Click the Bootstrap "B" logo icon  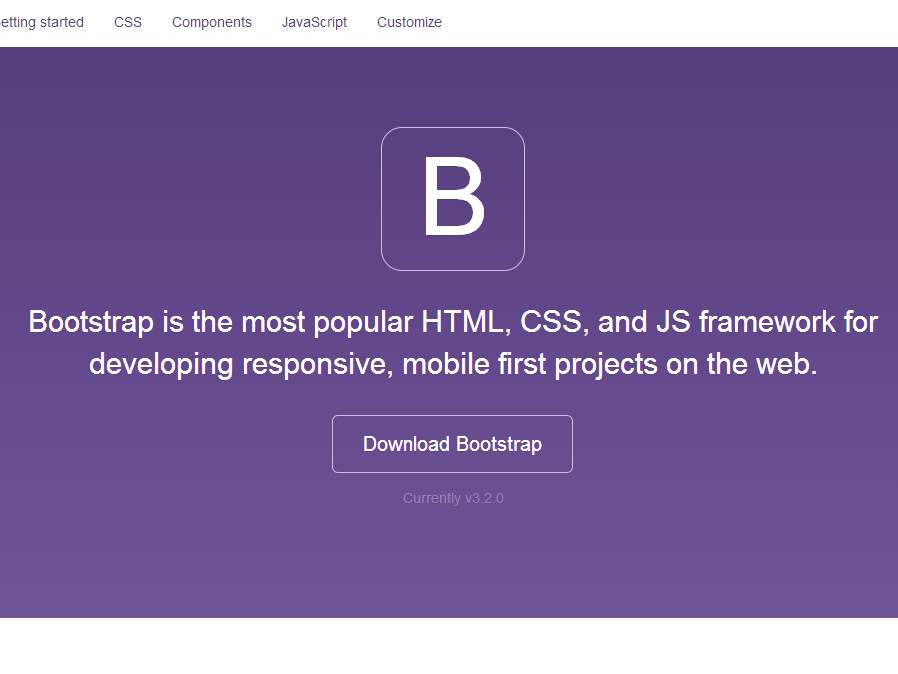click(x=452, y=198)
